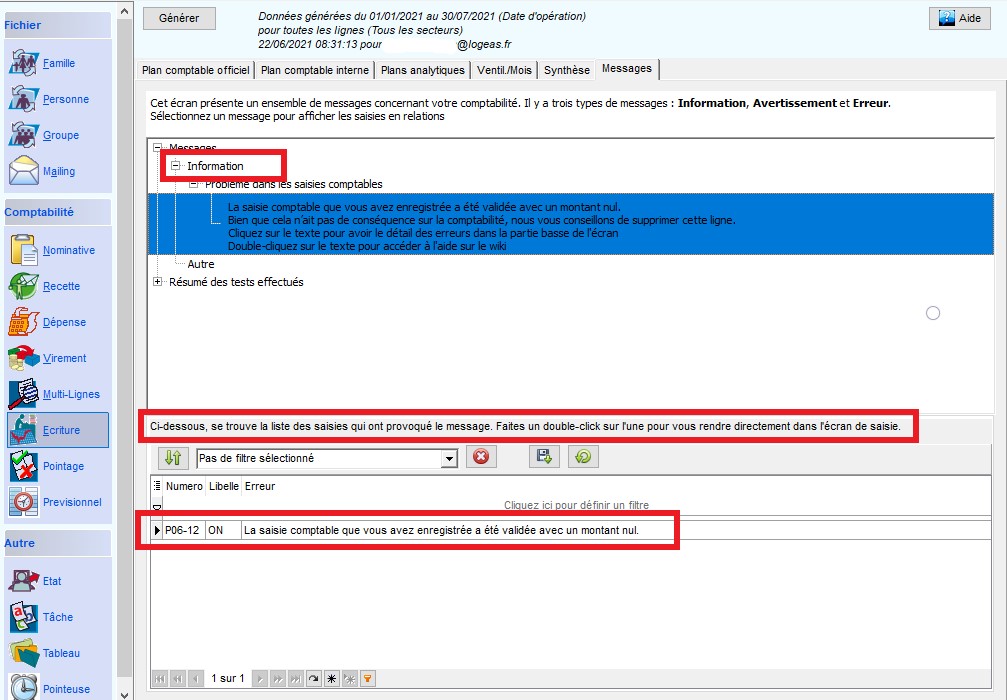Switch to the Synthèse tab

tap(566, 70)
